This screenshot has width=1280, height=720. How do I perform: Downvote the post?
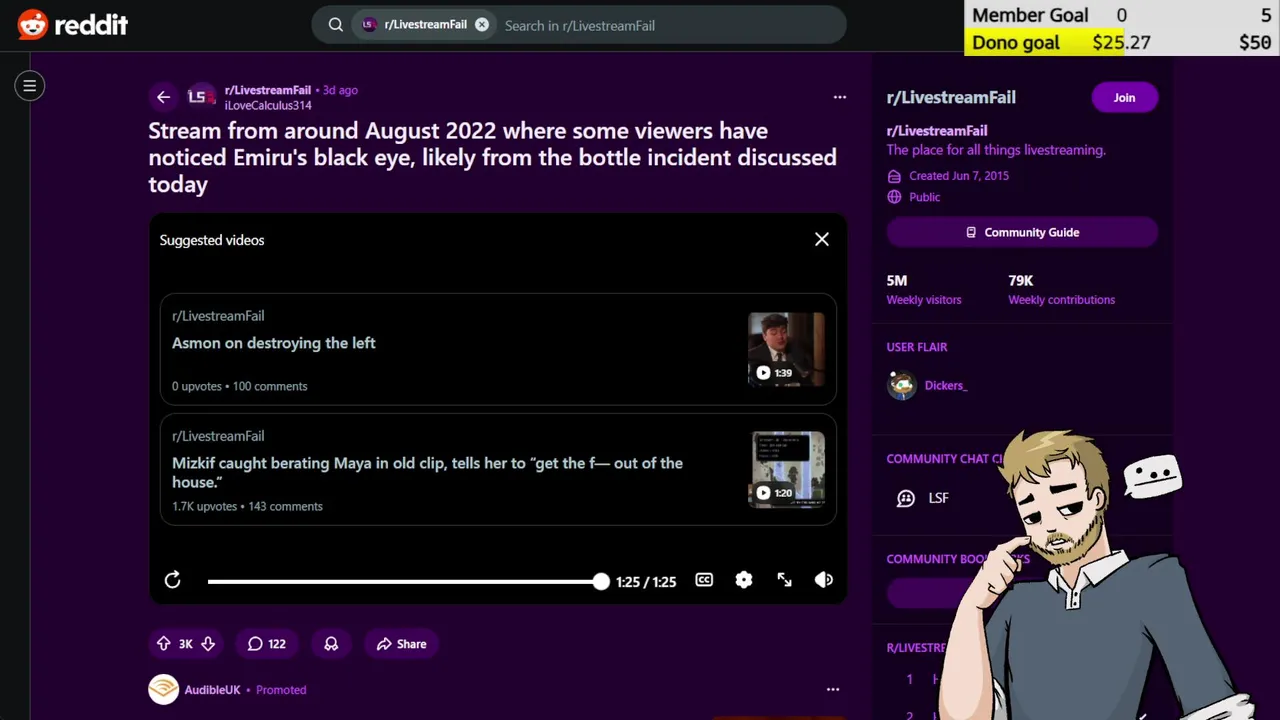208,644
